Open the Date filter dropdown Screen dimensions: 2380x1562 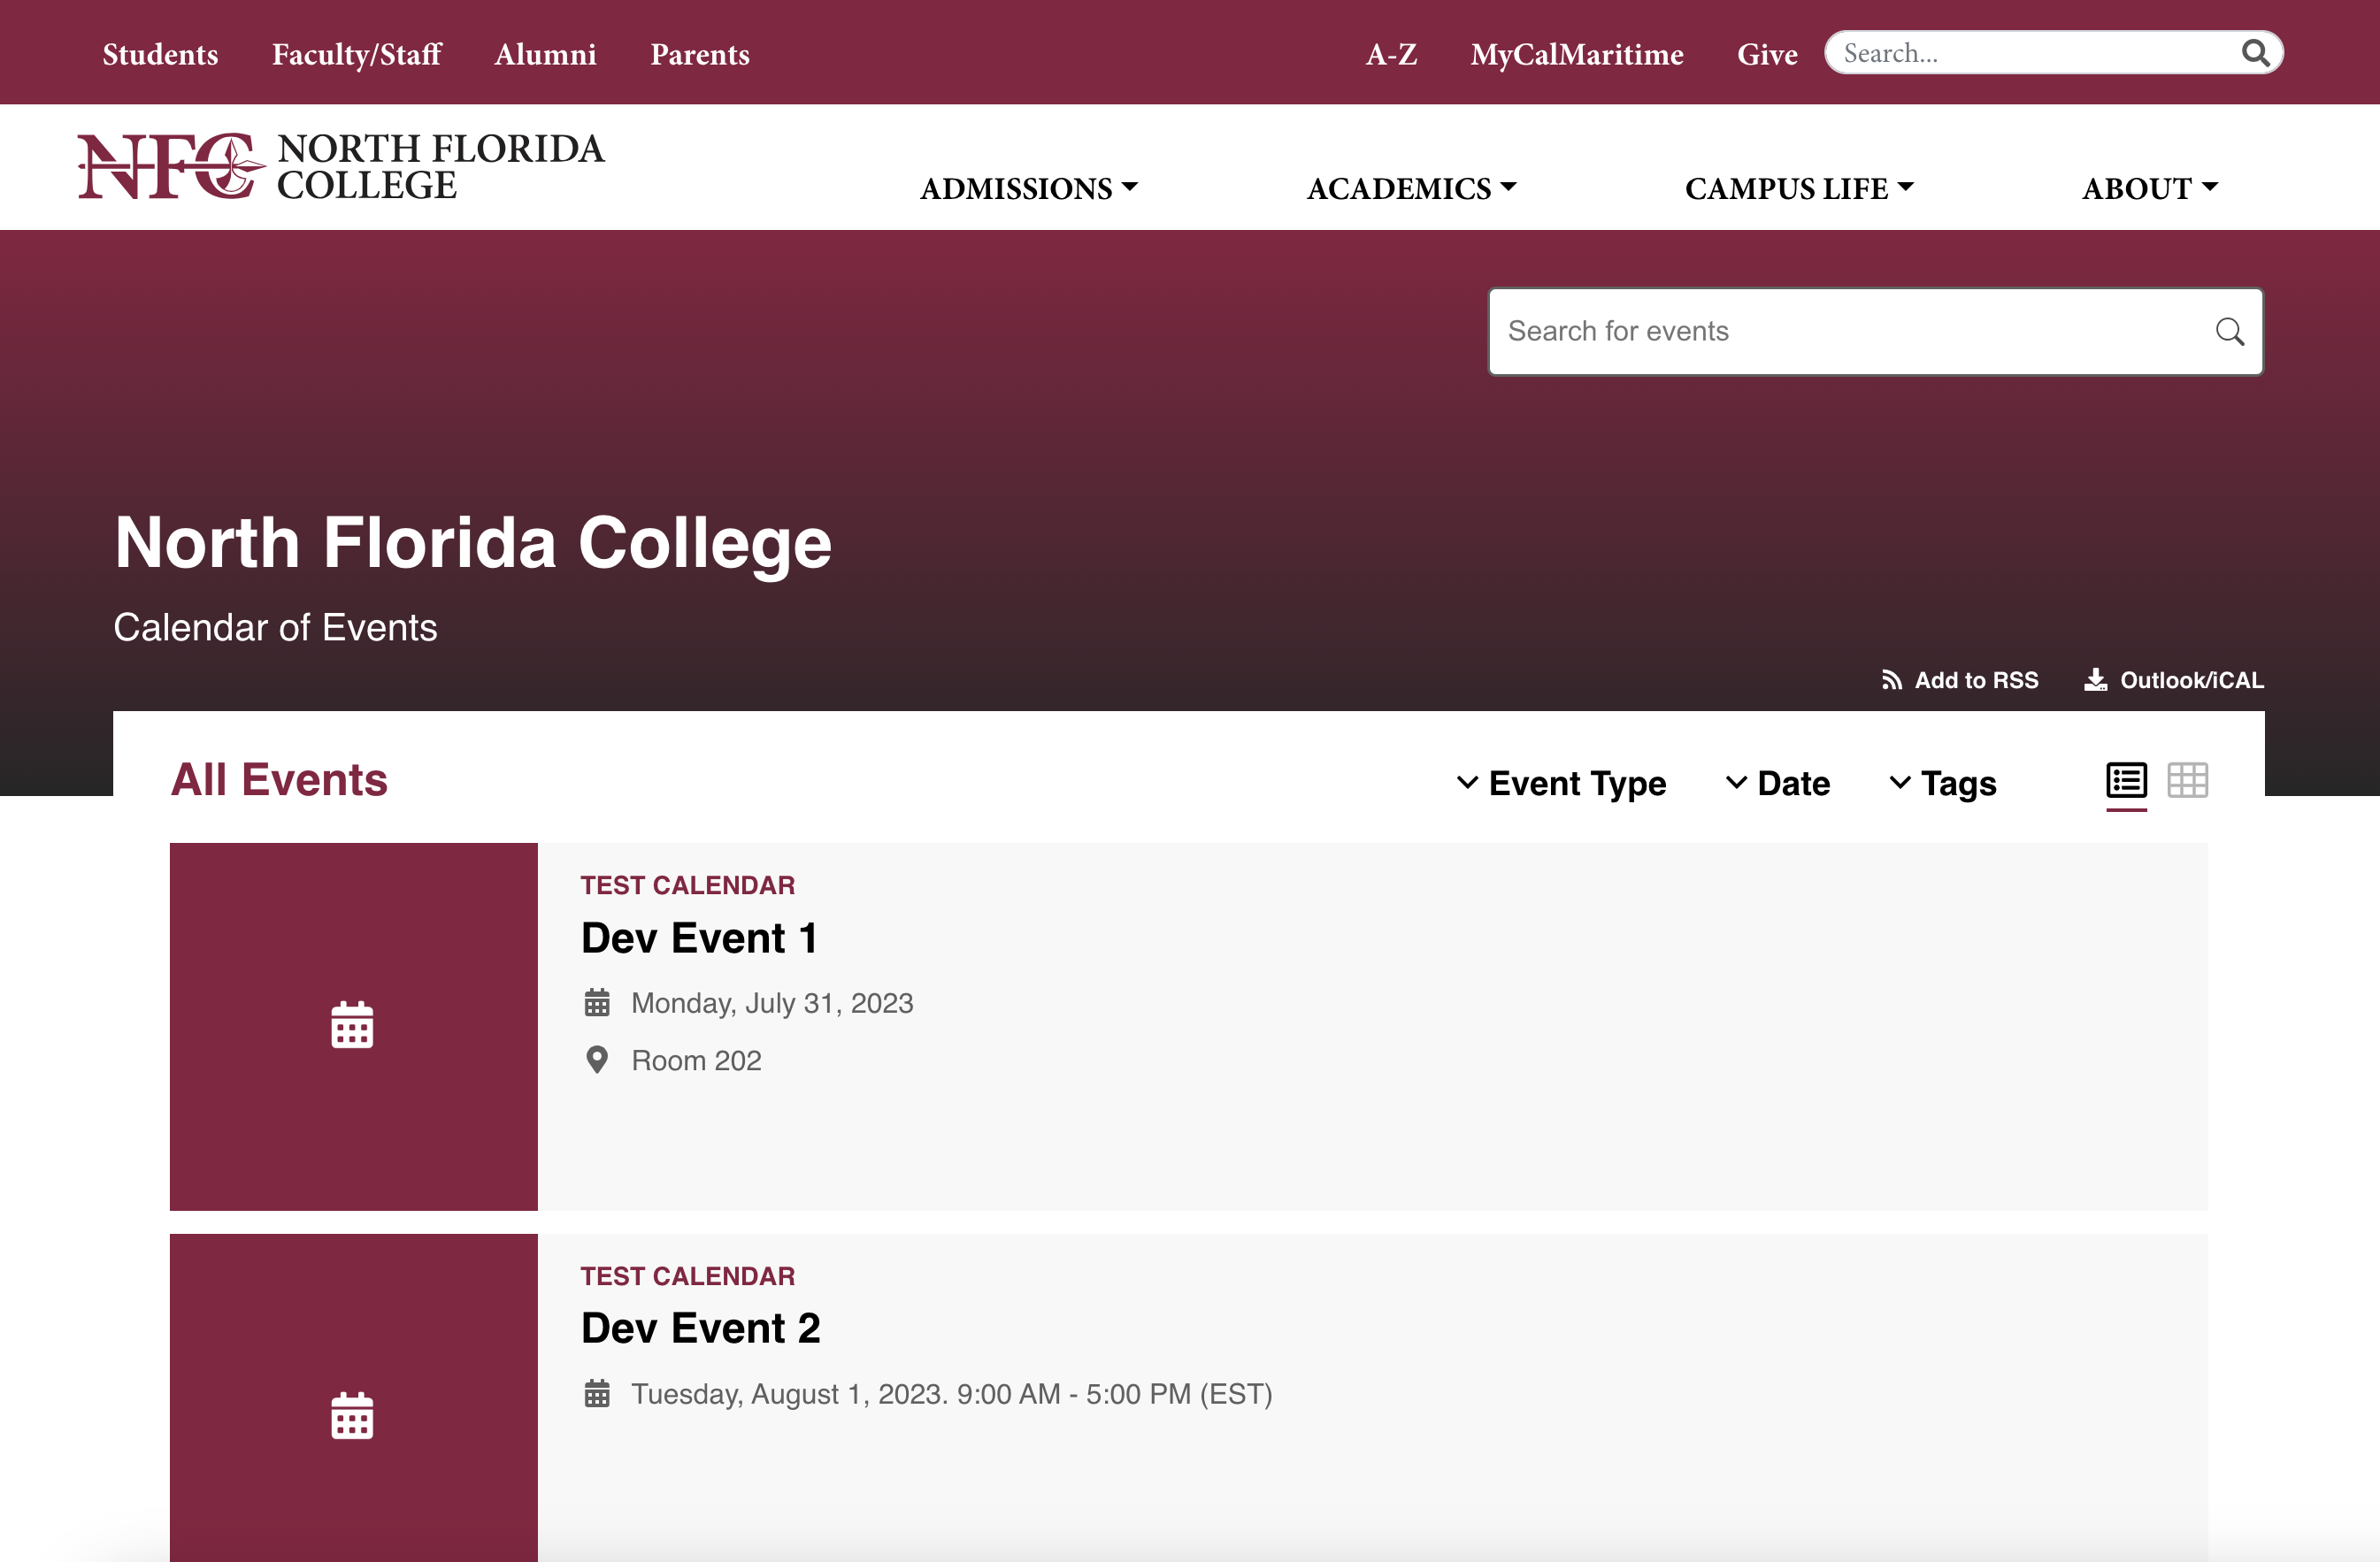point(1778,783)
